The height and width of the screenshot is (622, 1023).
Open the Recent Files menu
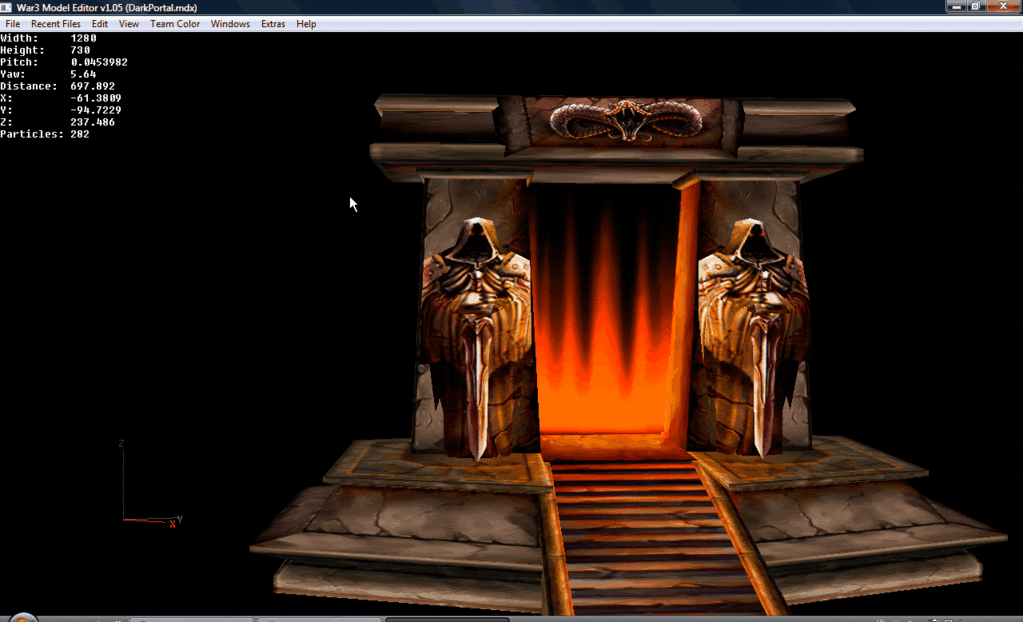[x=55, y=24]
